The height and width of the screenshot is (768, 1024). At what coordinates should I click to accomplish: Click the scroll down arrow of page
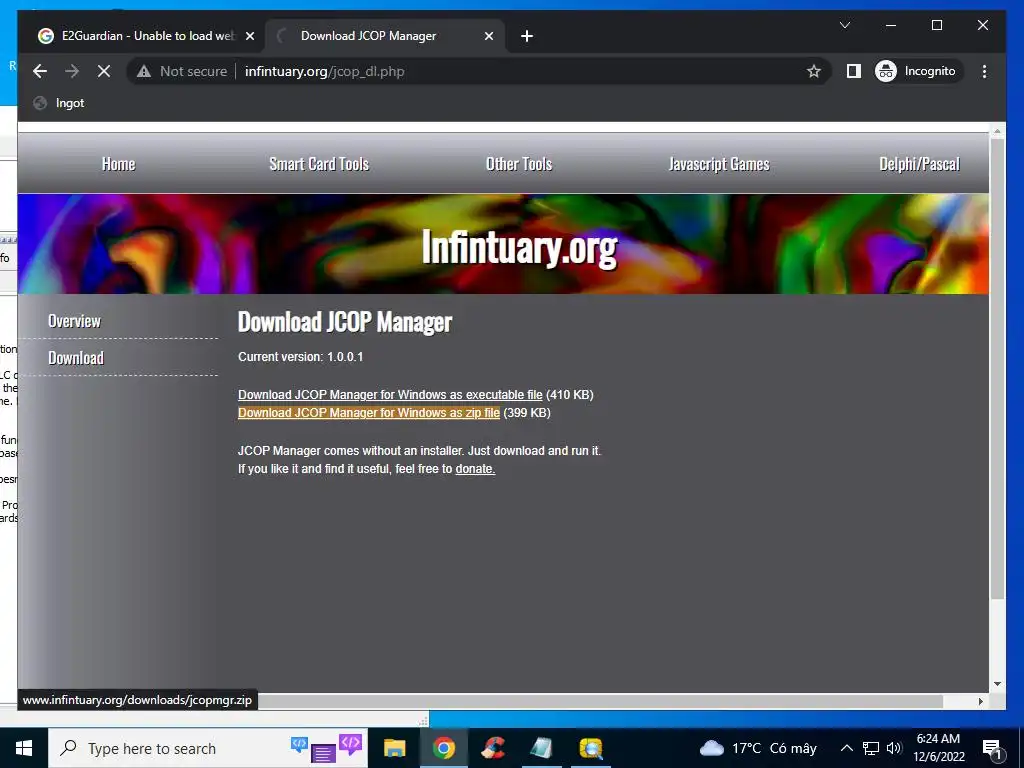pos(997,684)
